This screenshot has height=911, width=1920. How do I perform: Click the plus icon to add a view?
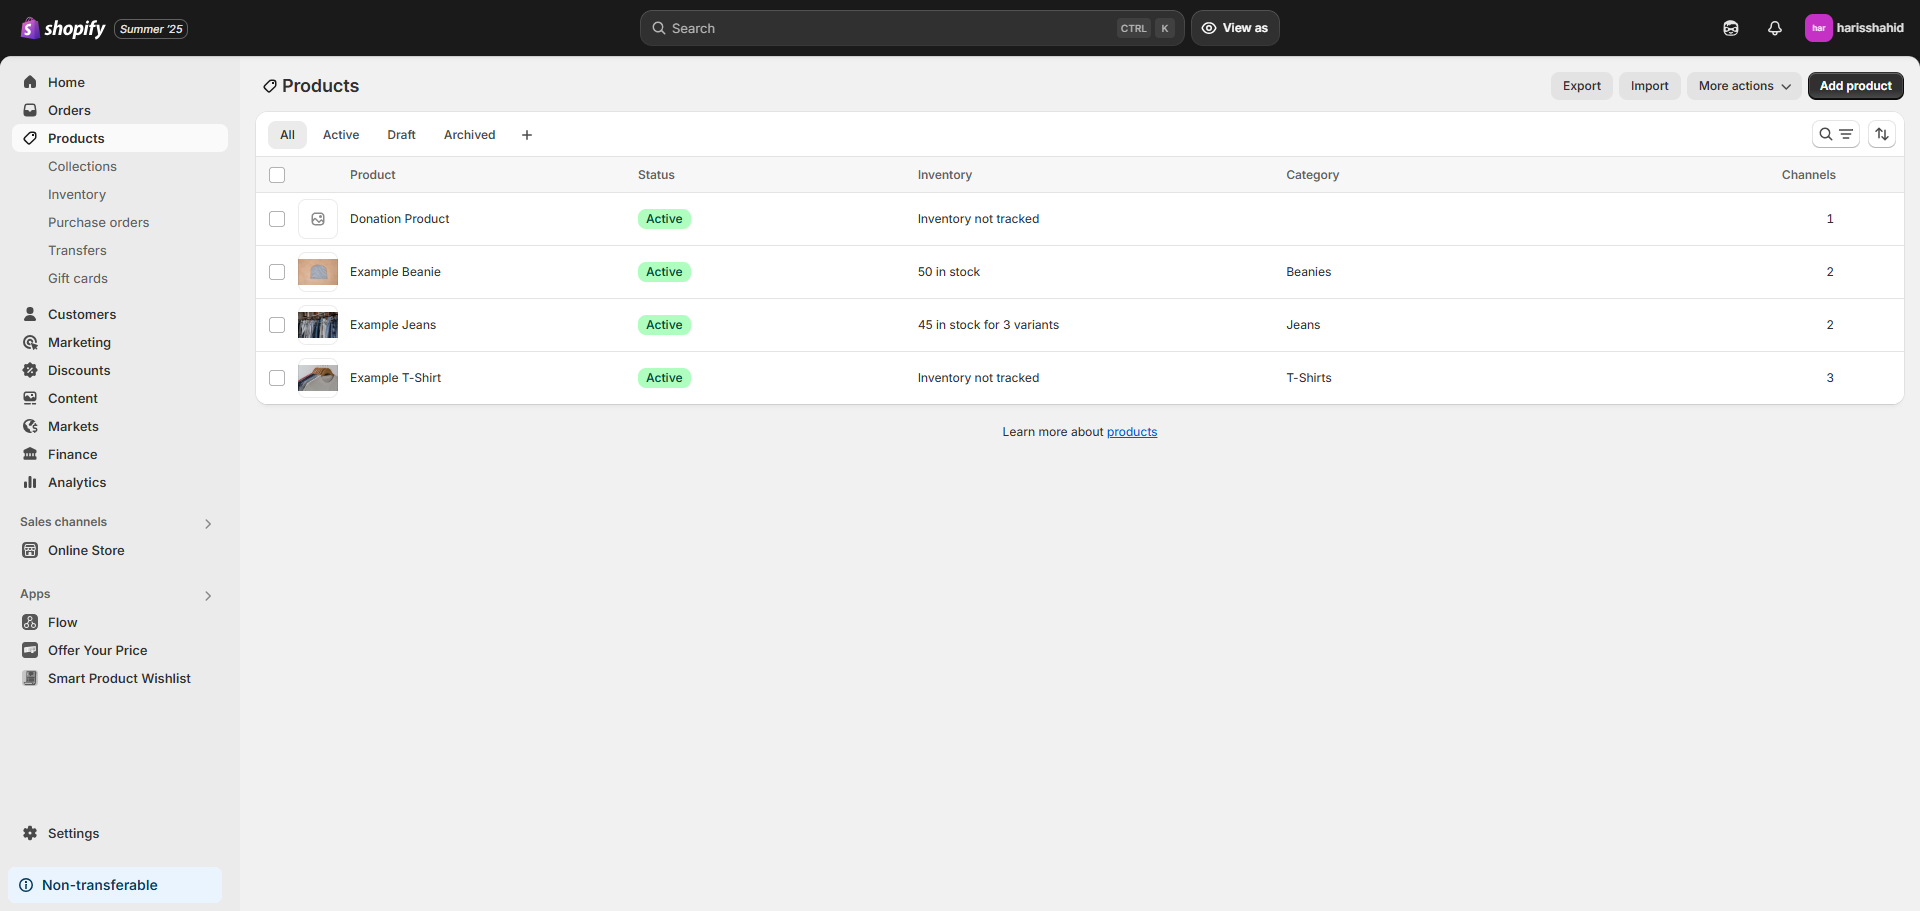tap(527, 135)
